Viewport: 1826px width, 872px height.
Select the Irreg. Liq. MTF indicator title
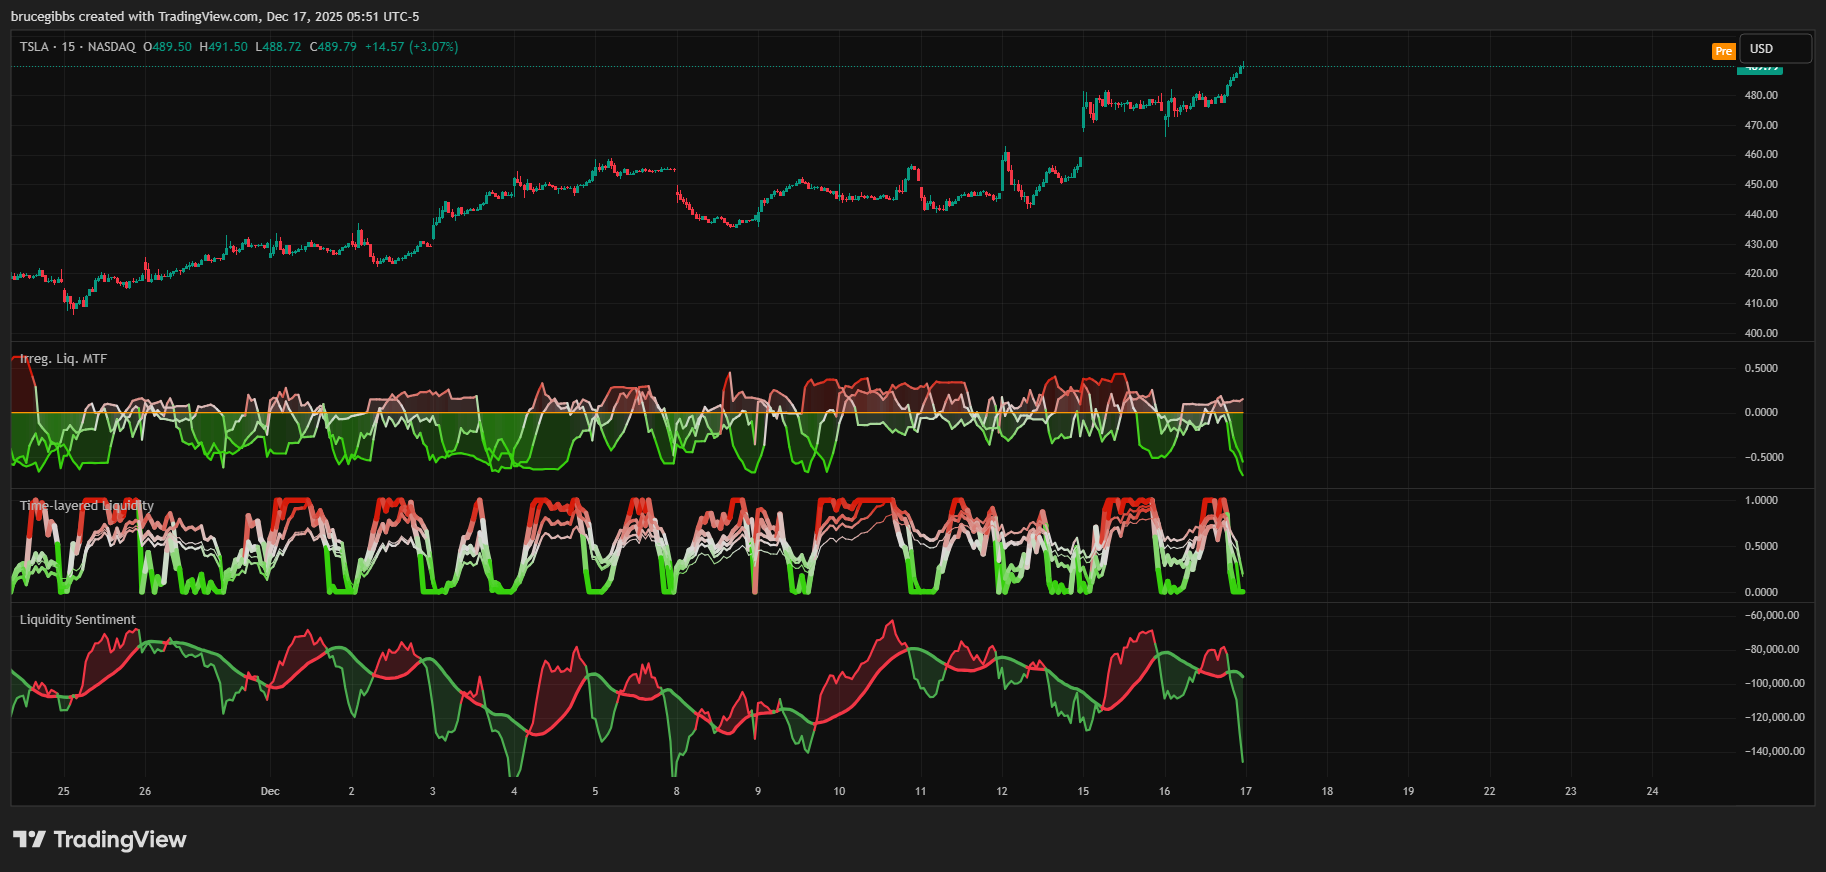[x=63, y=359]
